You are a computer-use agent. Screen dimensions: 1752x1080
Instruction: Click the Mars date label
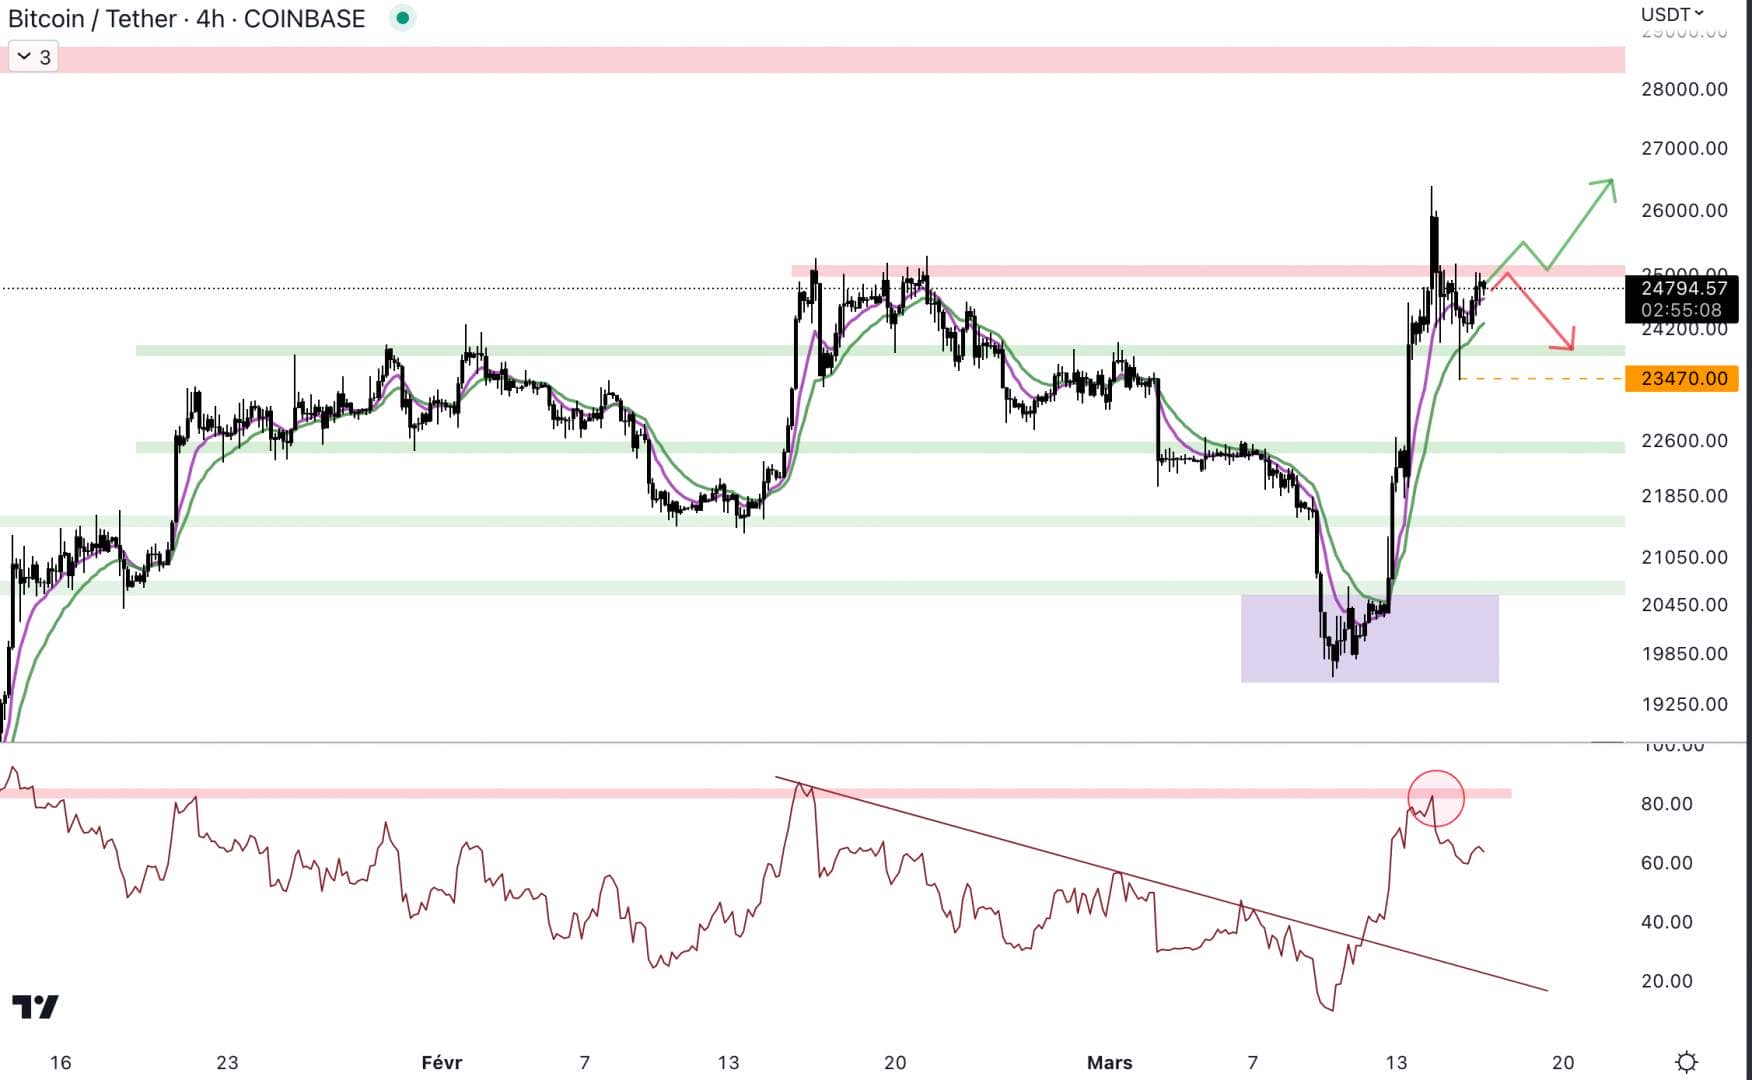(1109, 1062)
